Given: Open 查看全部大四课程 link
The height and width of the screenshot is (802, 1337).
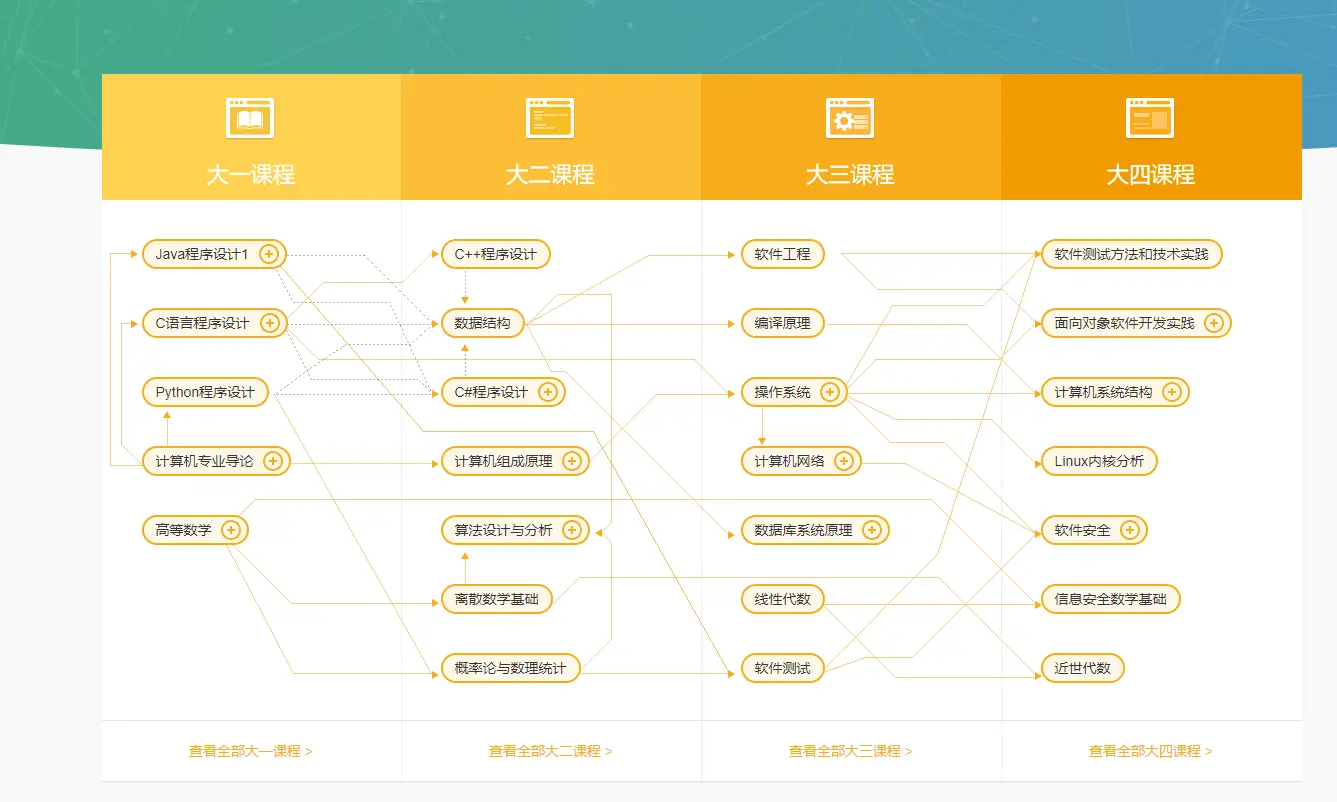Looking at the screenshot, I should 1151,751.
